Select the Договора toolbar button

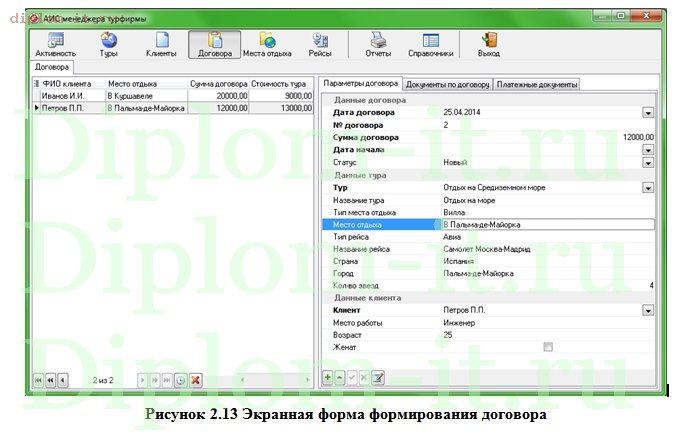215,45
